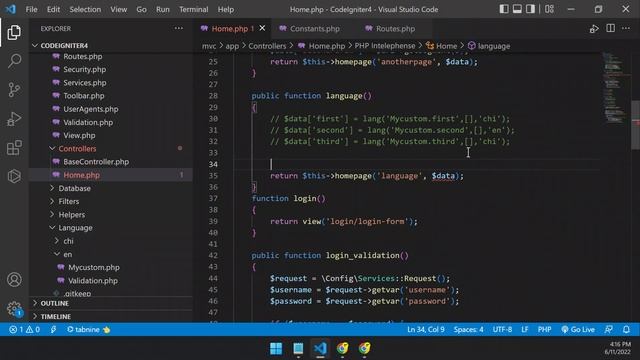
Task: Open editor More Actions ellipsis
Action: click(x=626, y=28)
